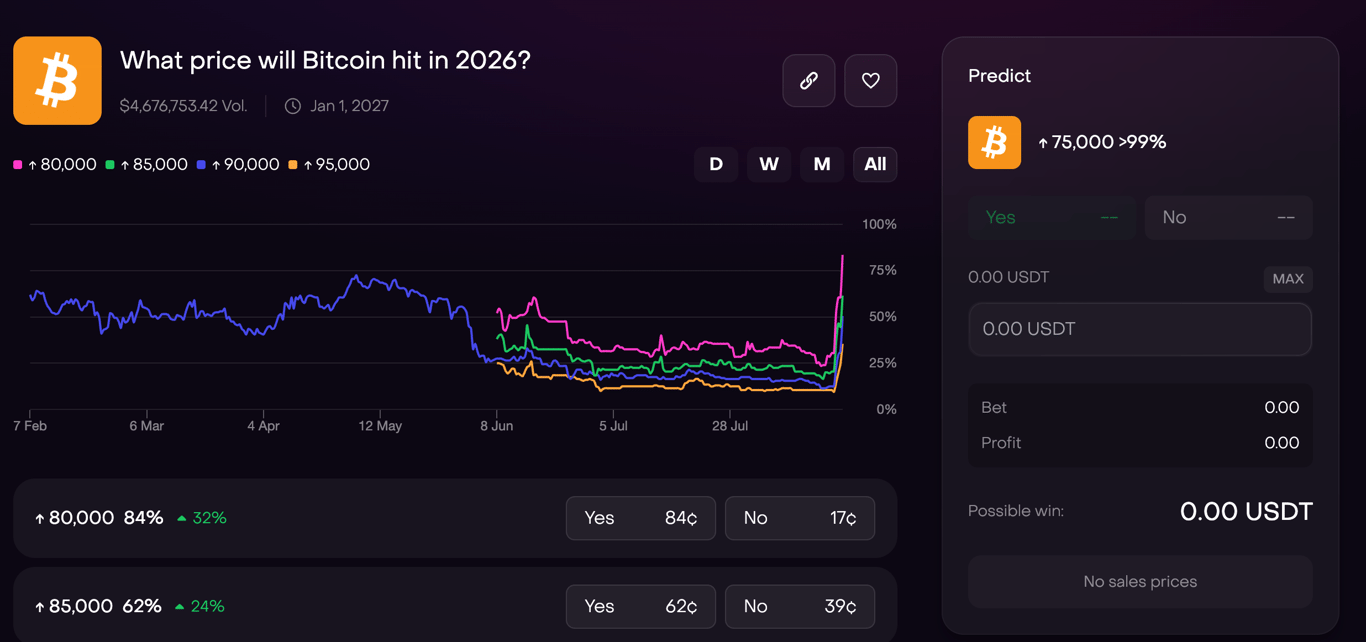This screenshot has height=642, width=1366.
Task: Click the Bitcoin icon in Predict panel
Action: (994, 142)
